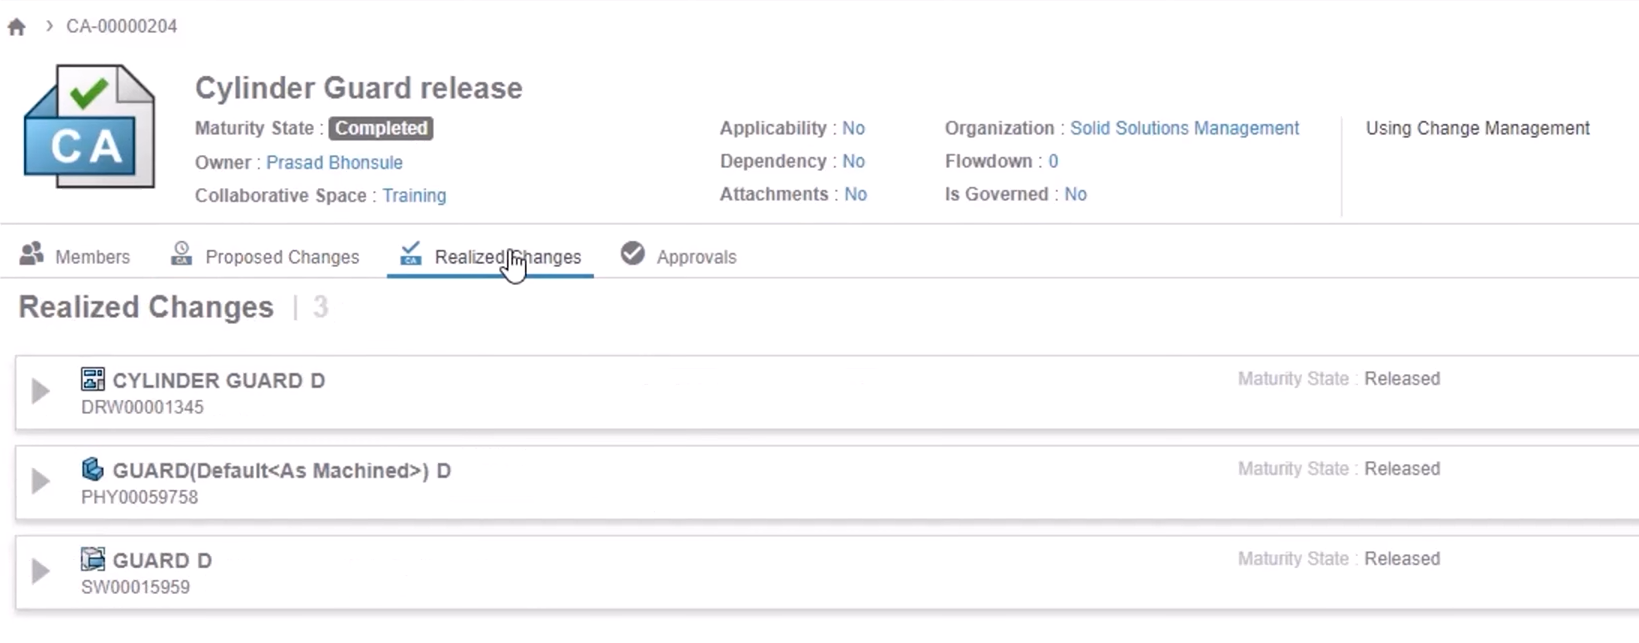Open the Approvals tab
This screenshot has height=643, width=1639.
(x=696, y=257)
